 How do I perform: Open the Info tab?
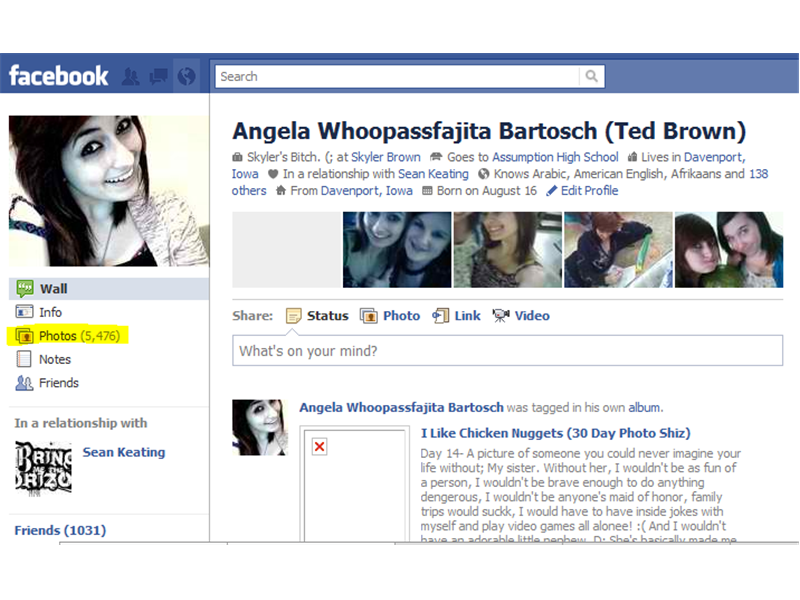coord(51,312)
